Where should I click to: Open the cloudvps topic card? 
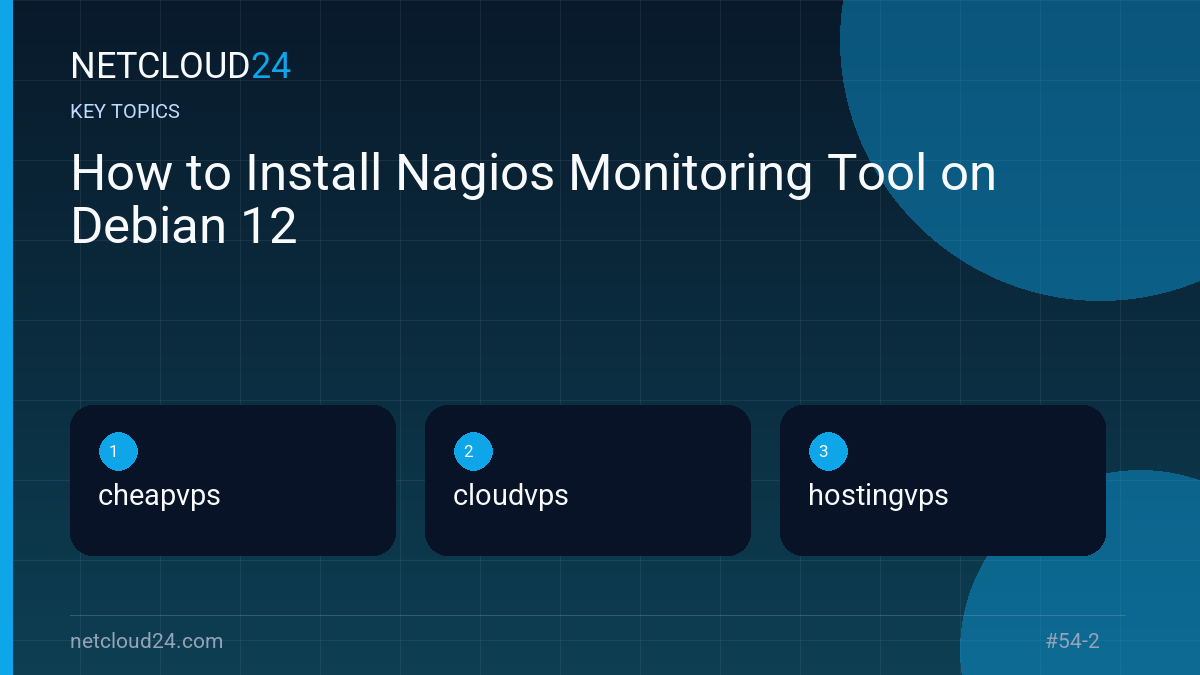(x=588, y=480)
